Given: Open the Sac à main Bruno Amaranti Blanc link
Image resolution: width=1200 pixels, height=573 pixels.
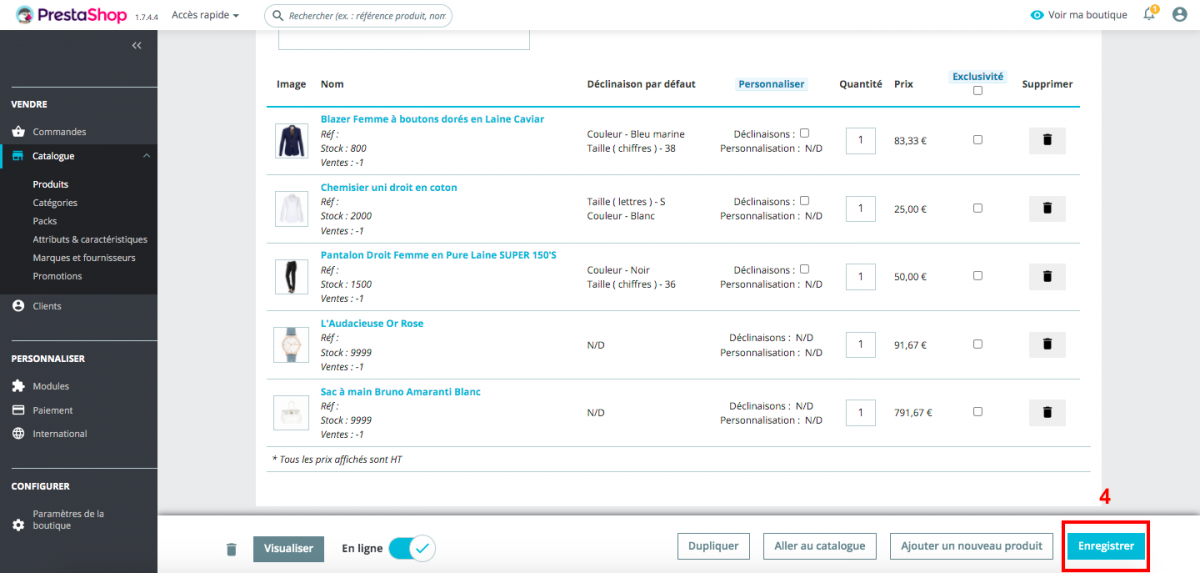Looking at the screenshot, I should tap(400, 391).
